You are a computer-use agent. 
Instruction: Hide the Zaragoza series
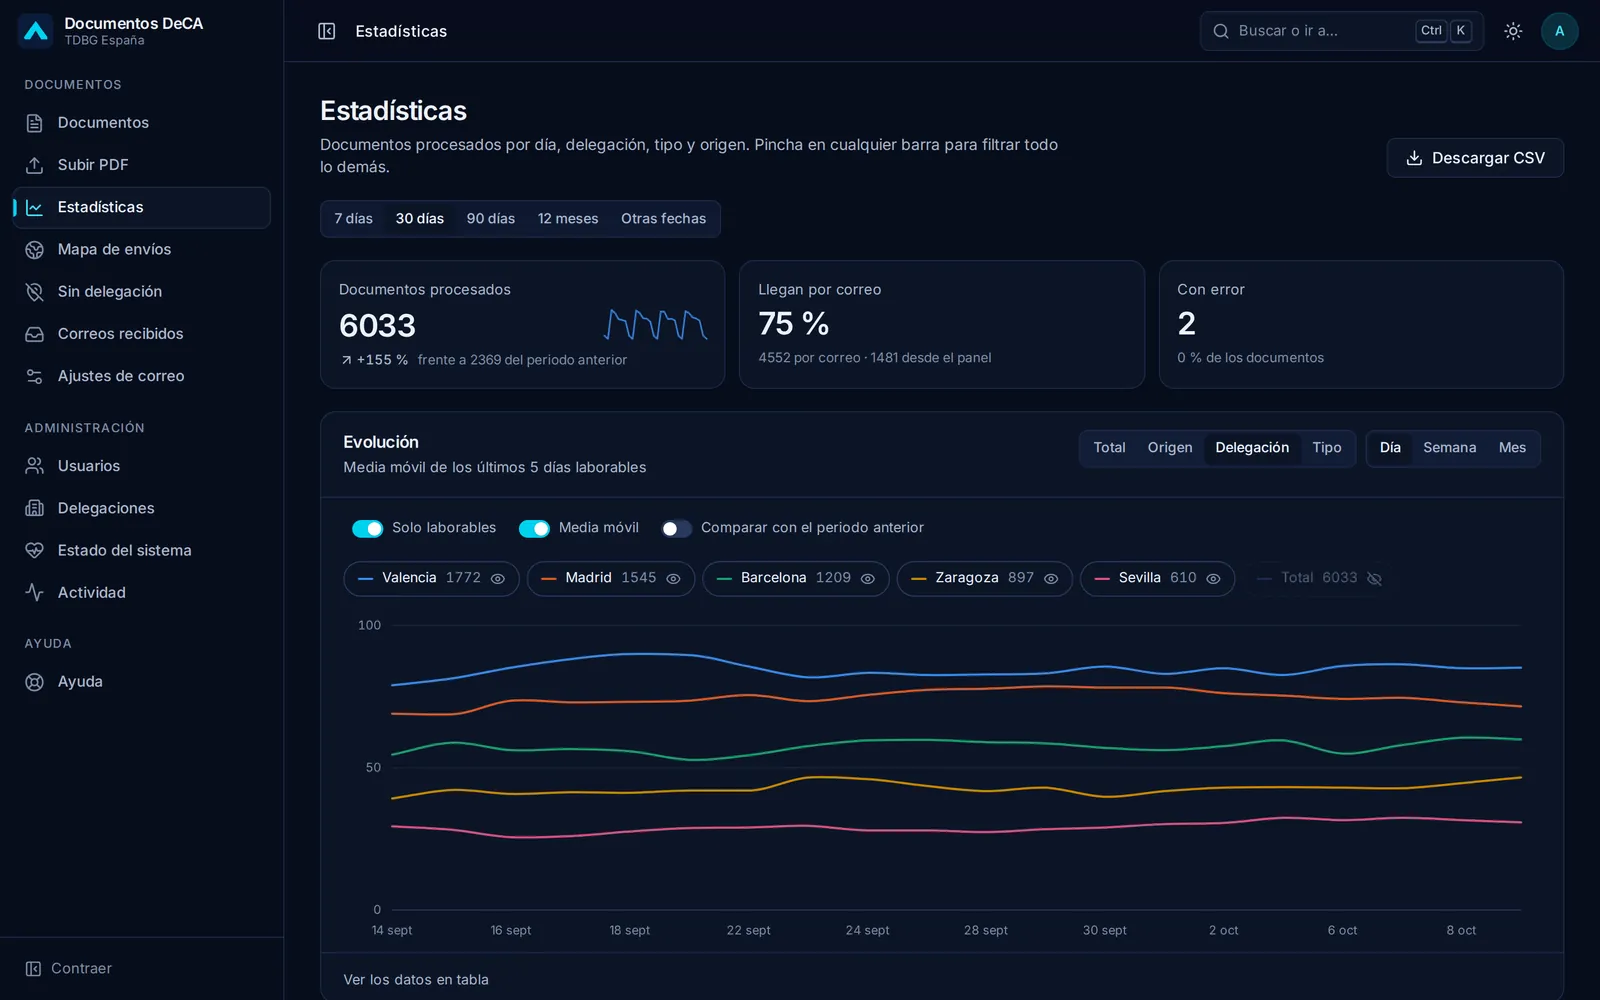point(985,578)
